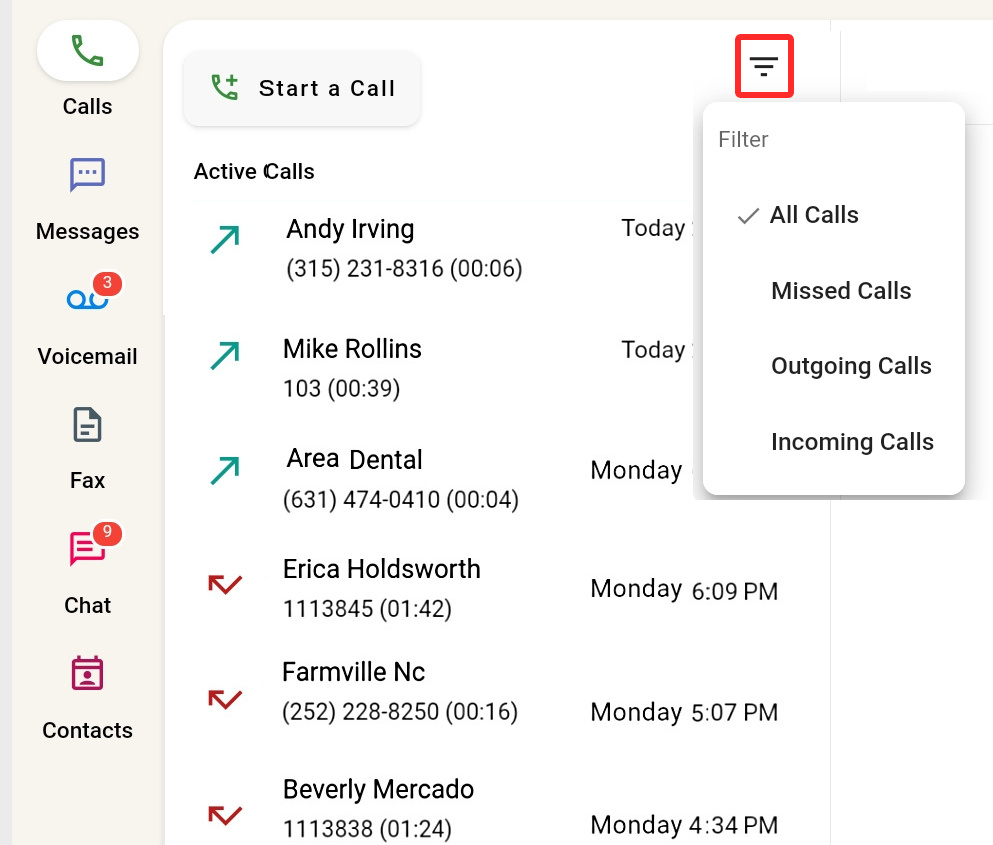
Task: Click the Start a Call button
Action: [302, 89]
